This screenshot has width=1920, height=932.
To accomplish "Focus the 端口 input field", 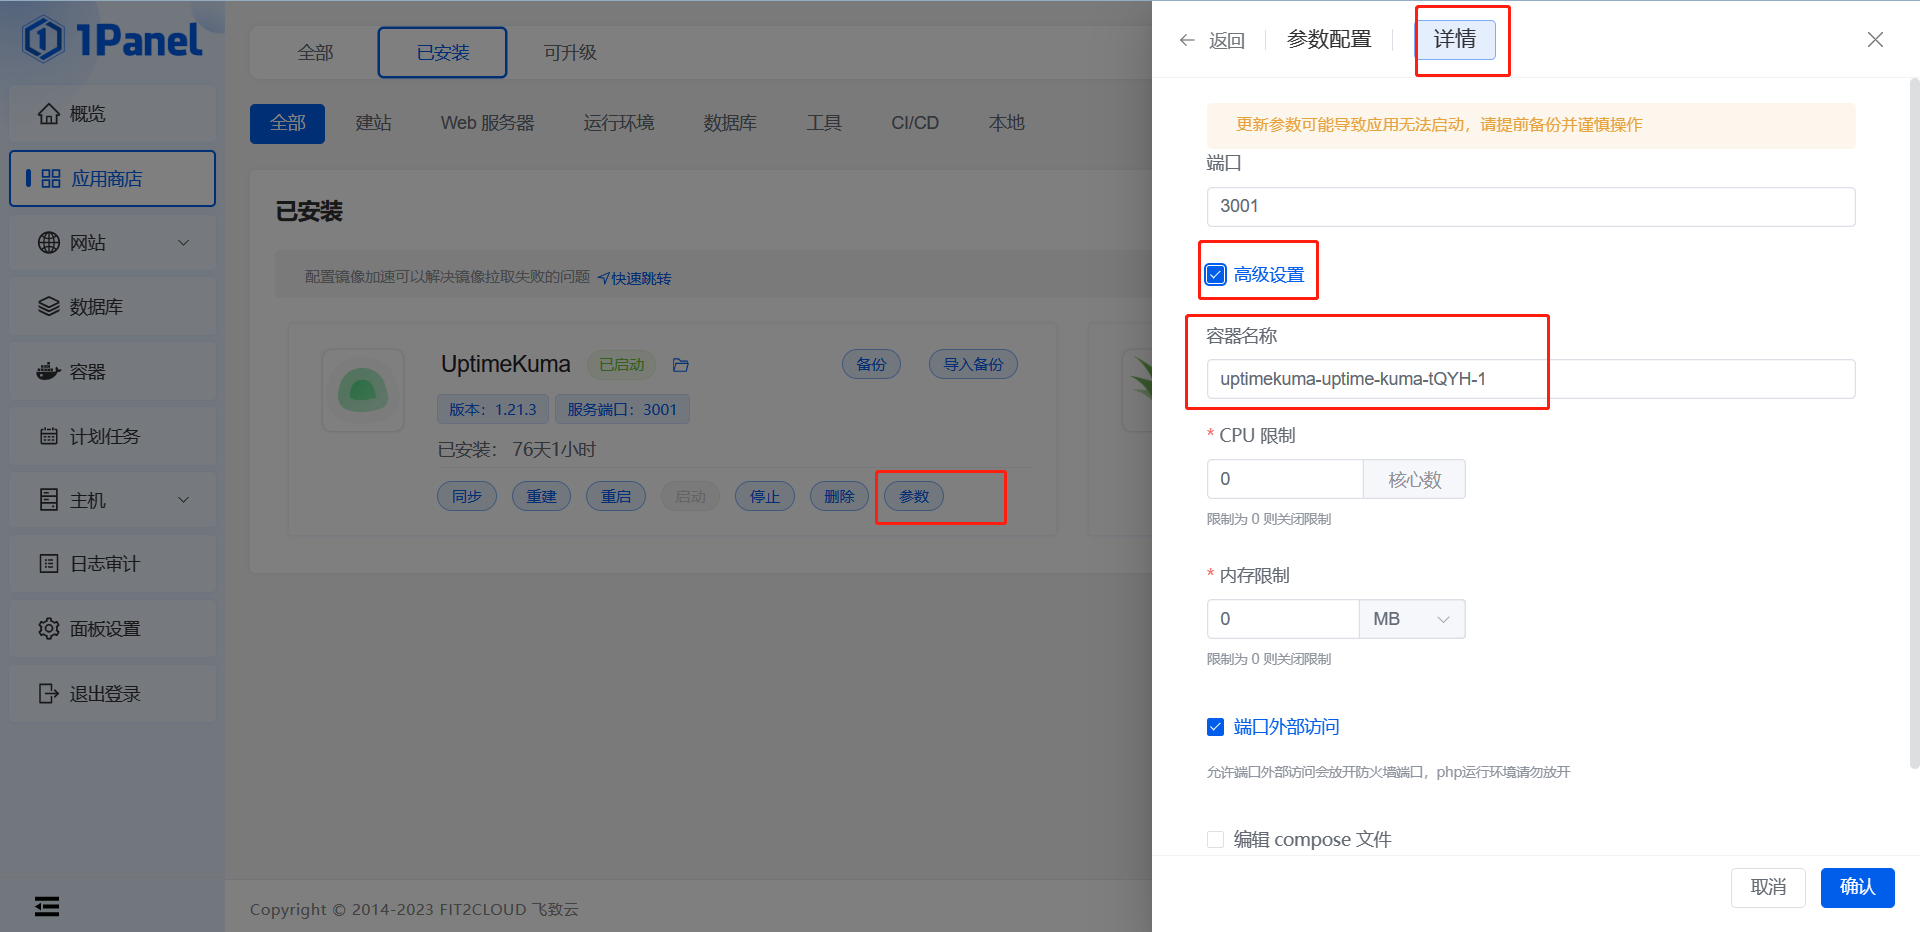I will click(1530, 207).
